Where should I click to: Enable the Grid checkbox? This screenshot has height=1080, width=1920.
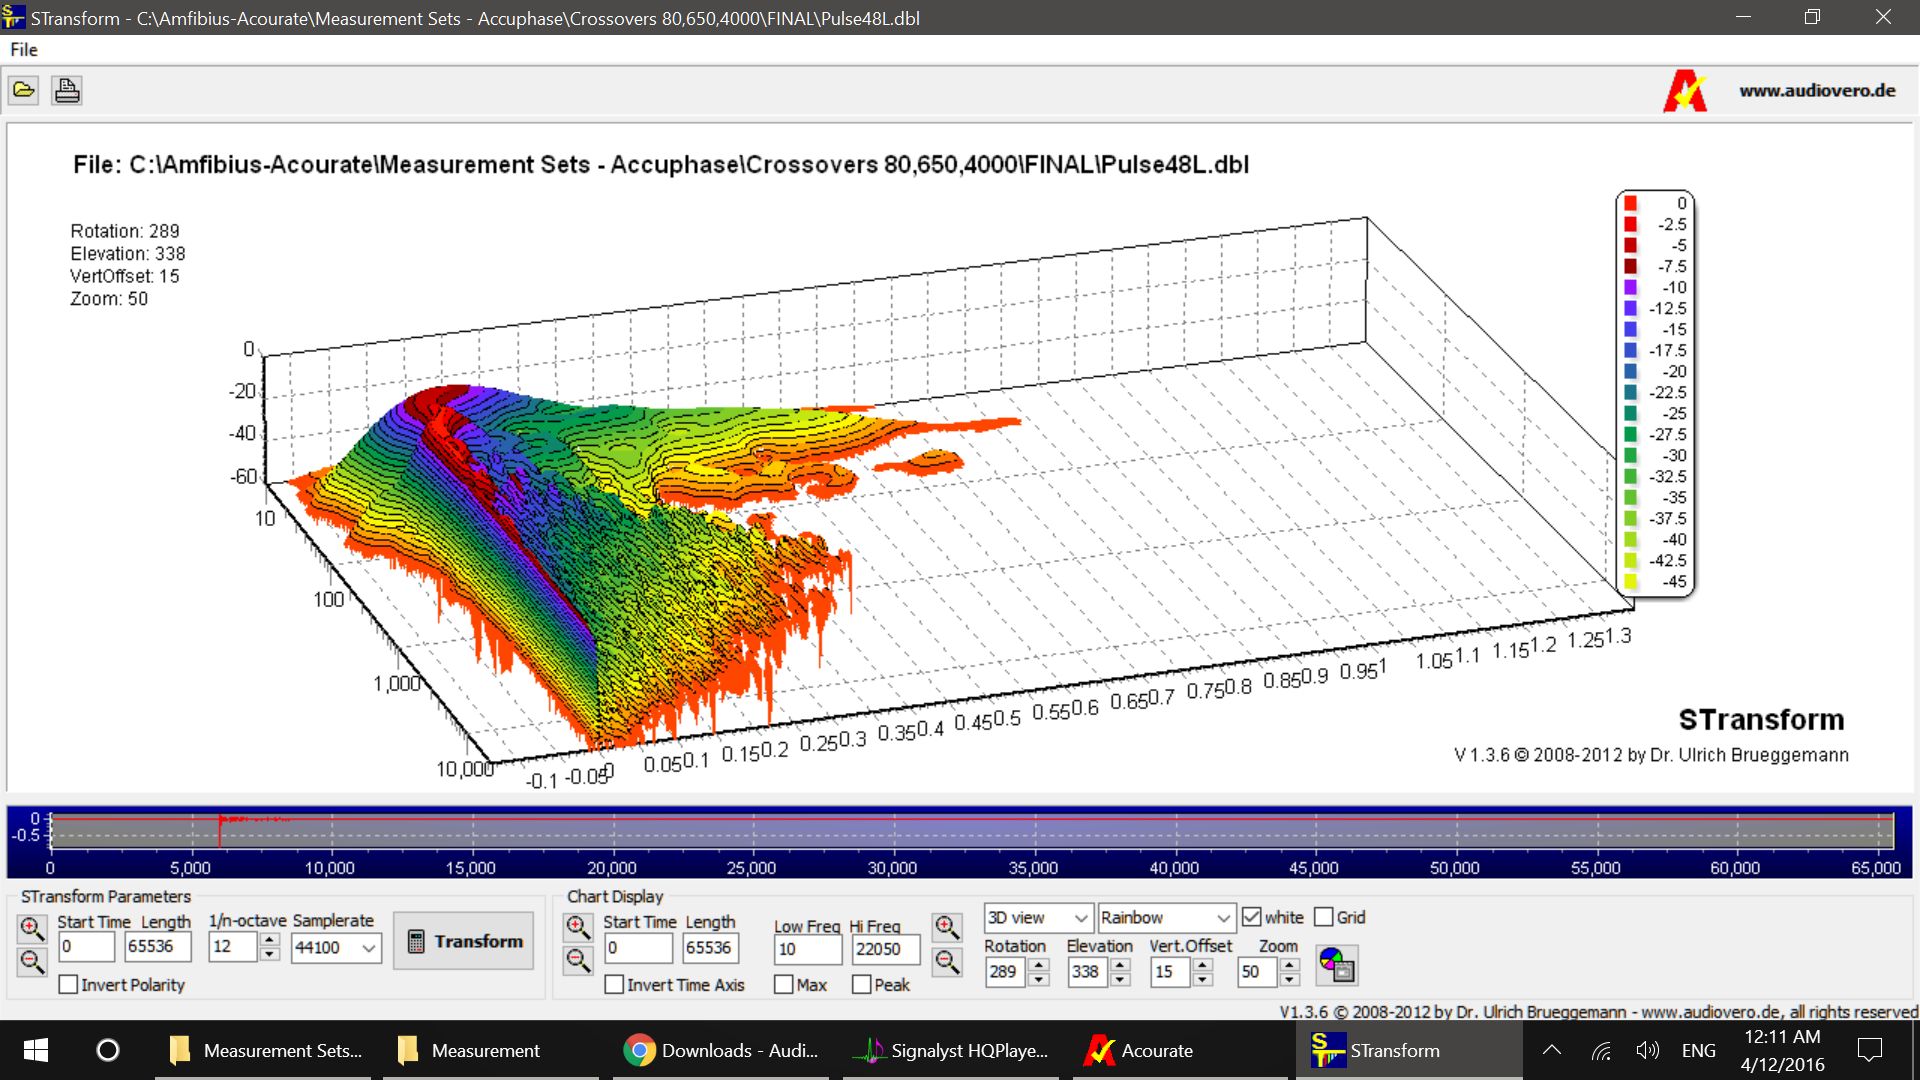pyautogui.click(x=1323, y=917)
